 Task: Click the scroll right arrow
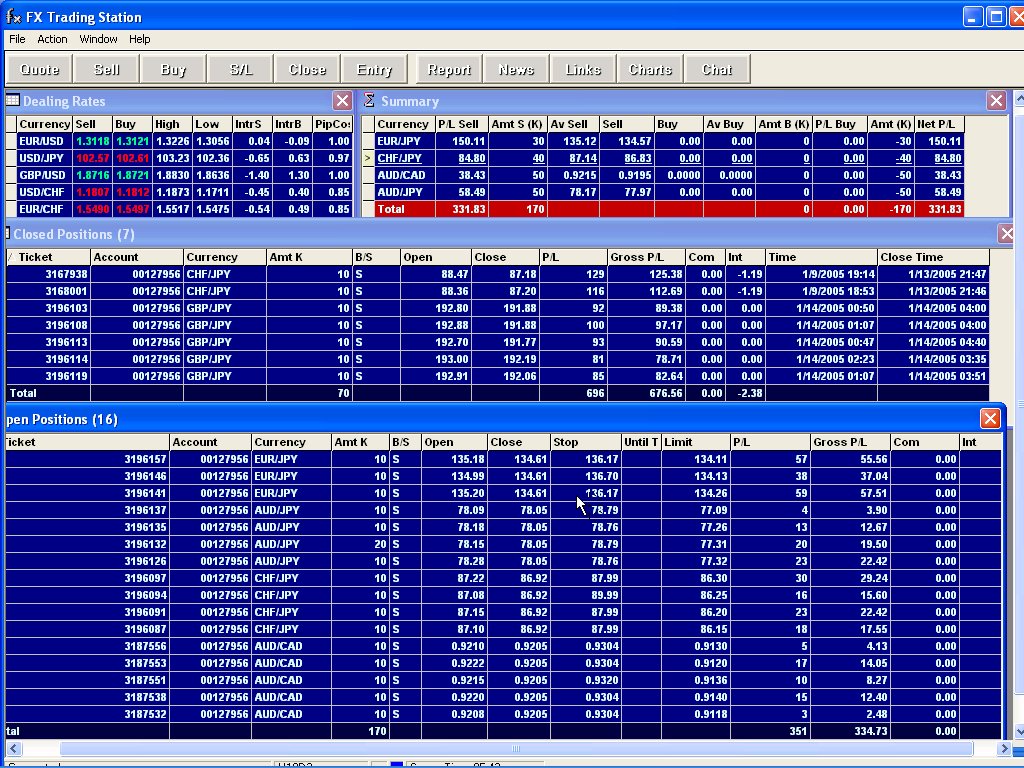[1004, 748]
